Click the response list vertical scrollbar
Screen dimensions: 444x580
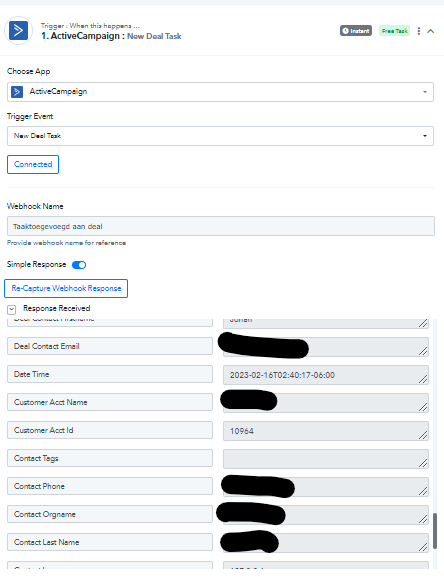pyautogui.click(x=435, y=531)
